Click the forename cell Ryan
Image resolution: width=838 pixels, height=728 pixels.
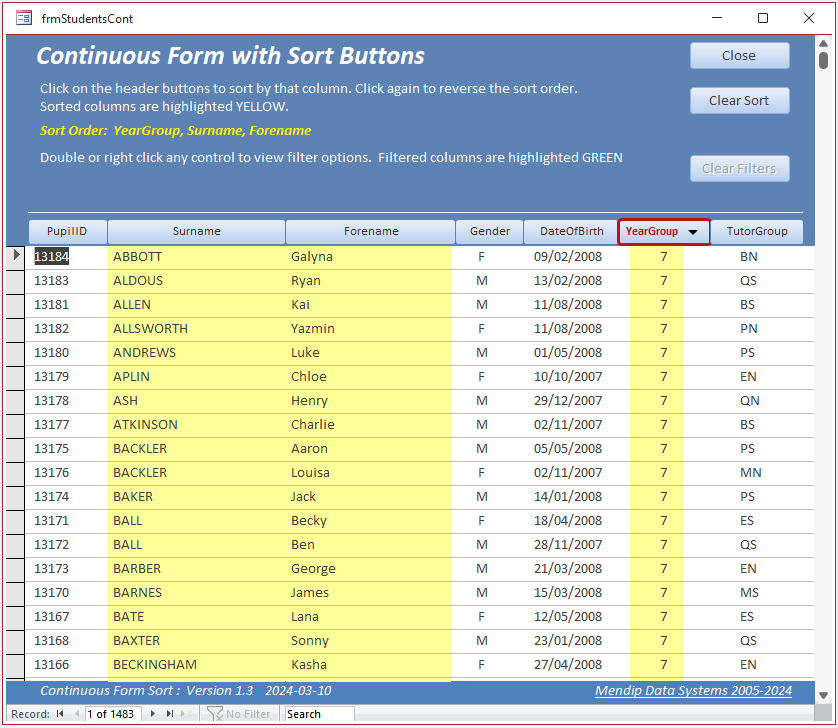point(369,281)
